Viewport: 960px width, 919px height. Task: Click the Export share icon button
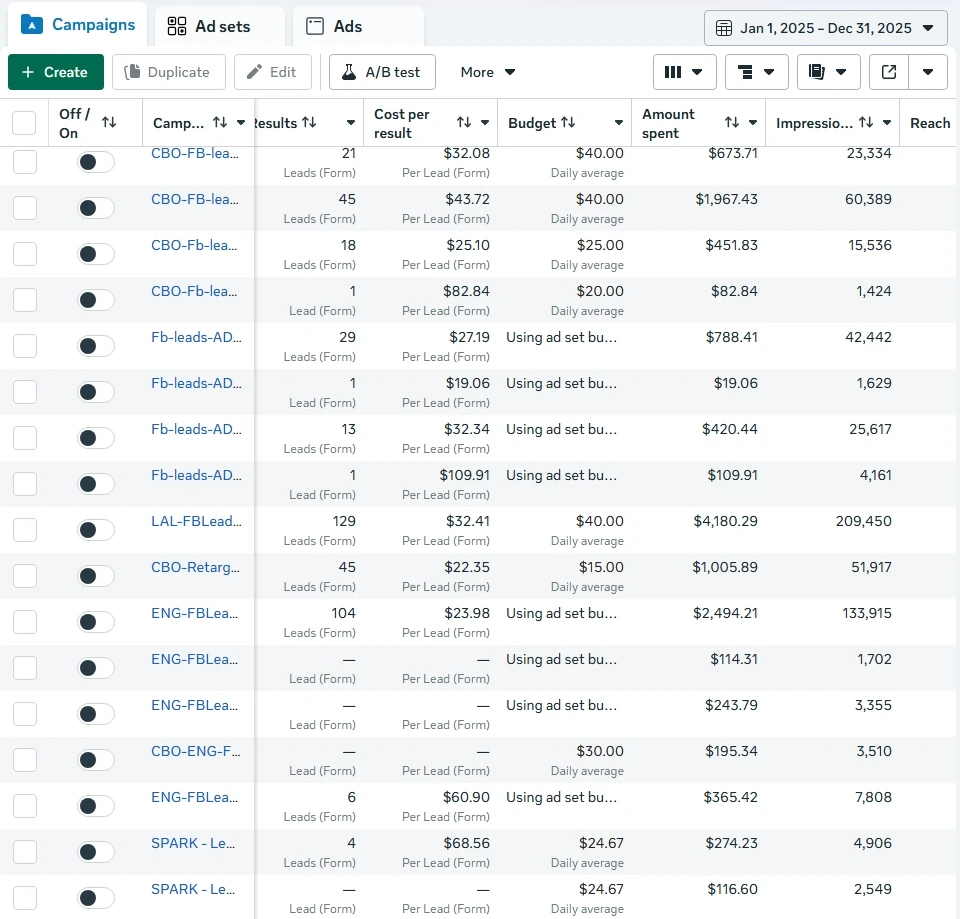(889, 72)
